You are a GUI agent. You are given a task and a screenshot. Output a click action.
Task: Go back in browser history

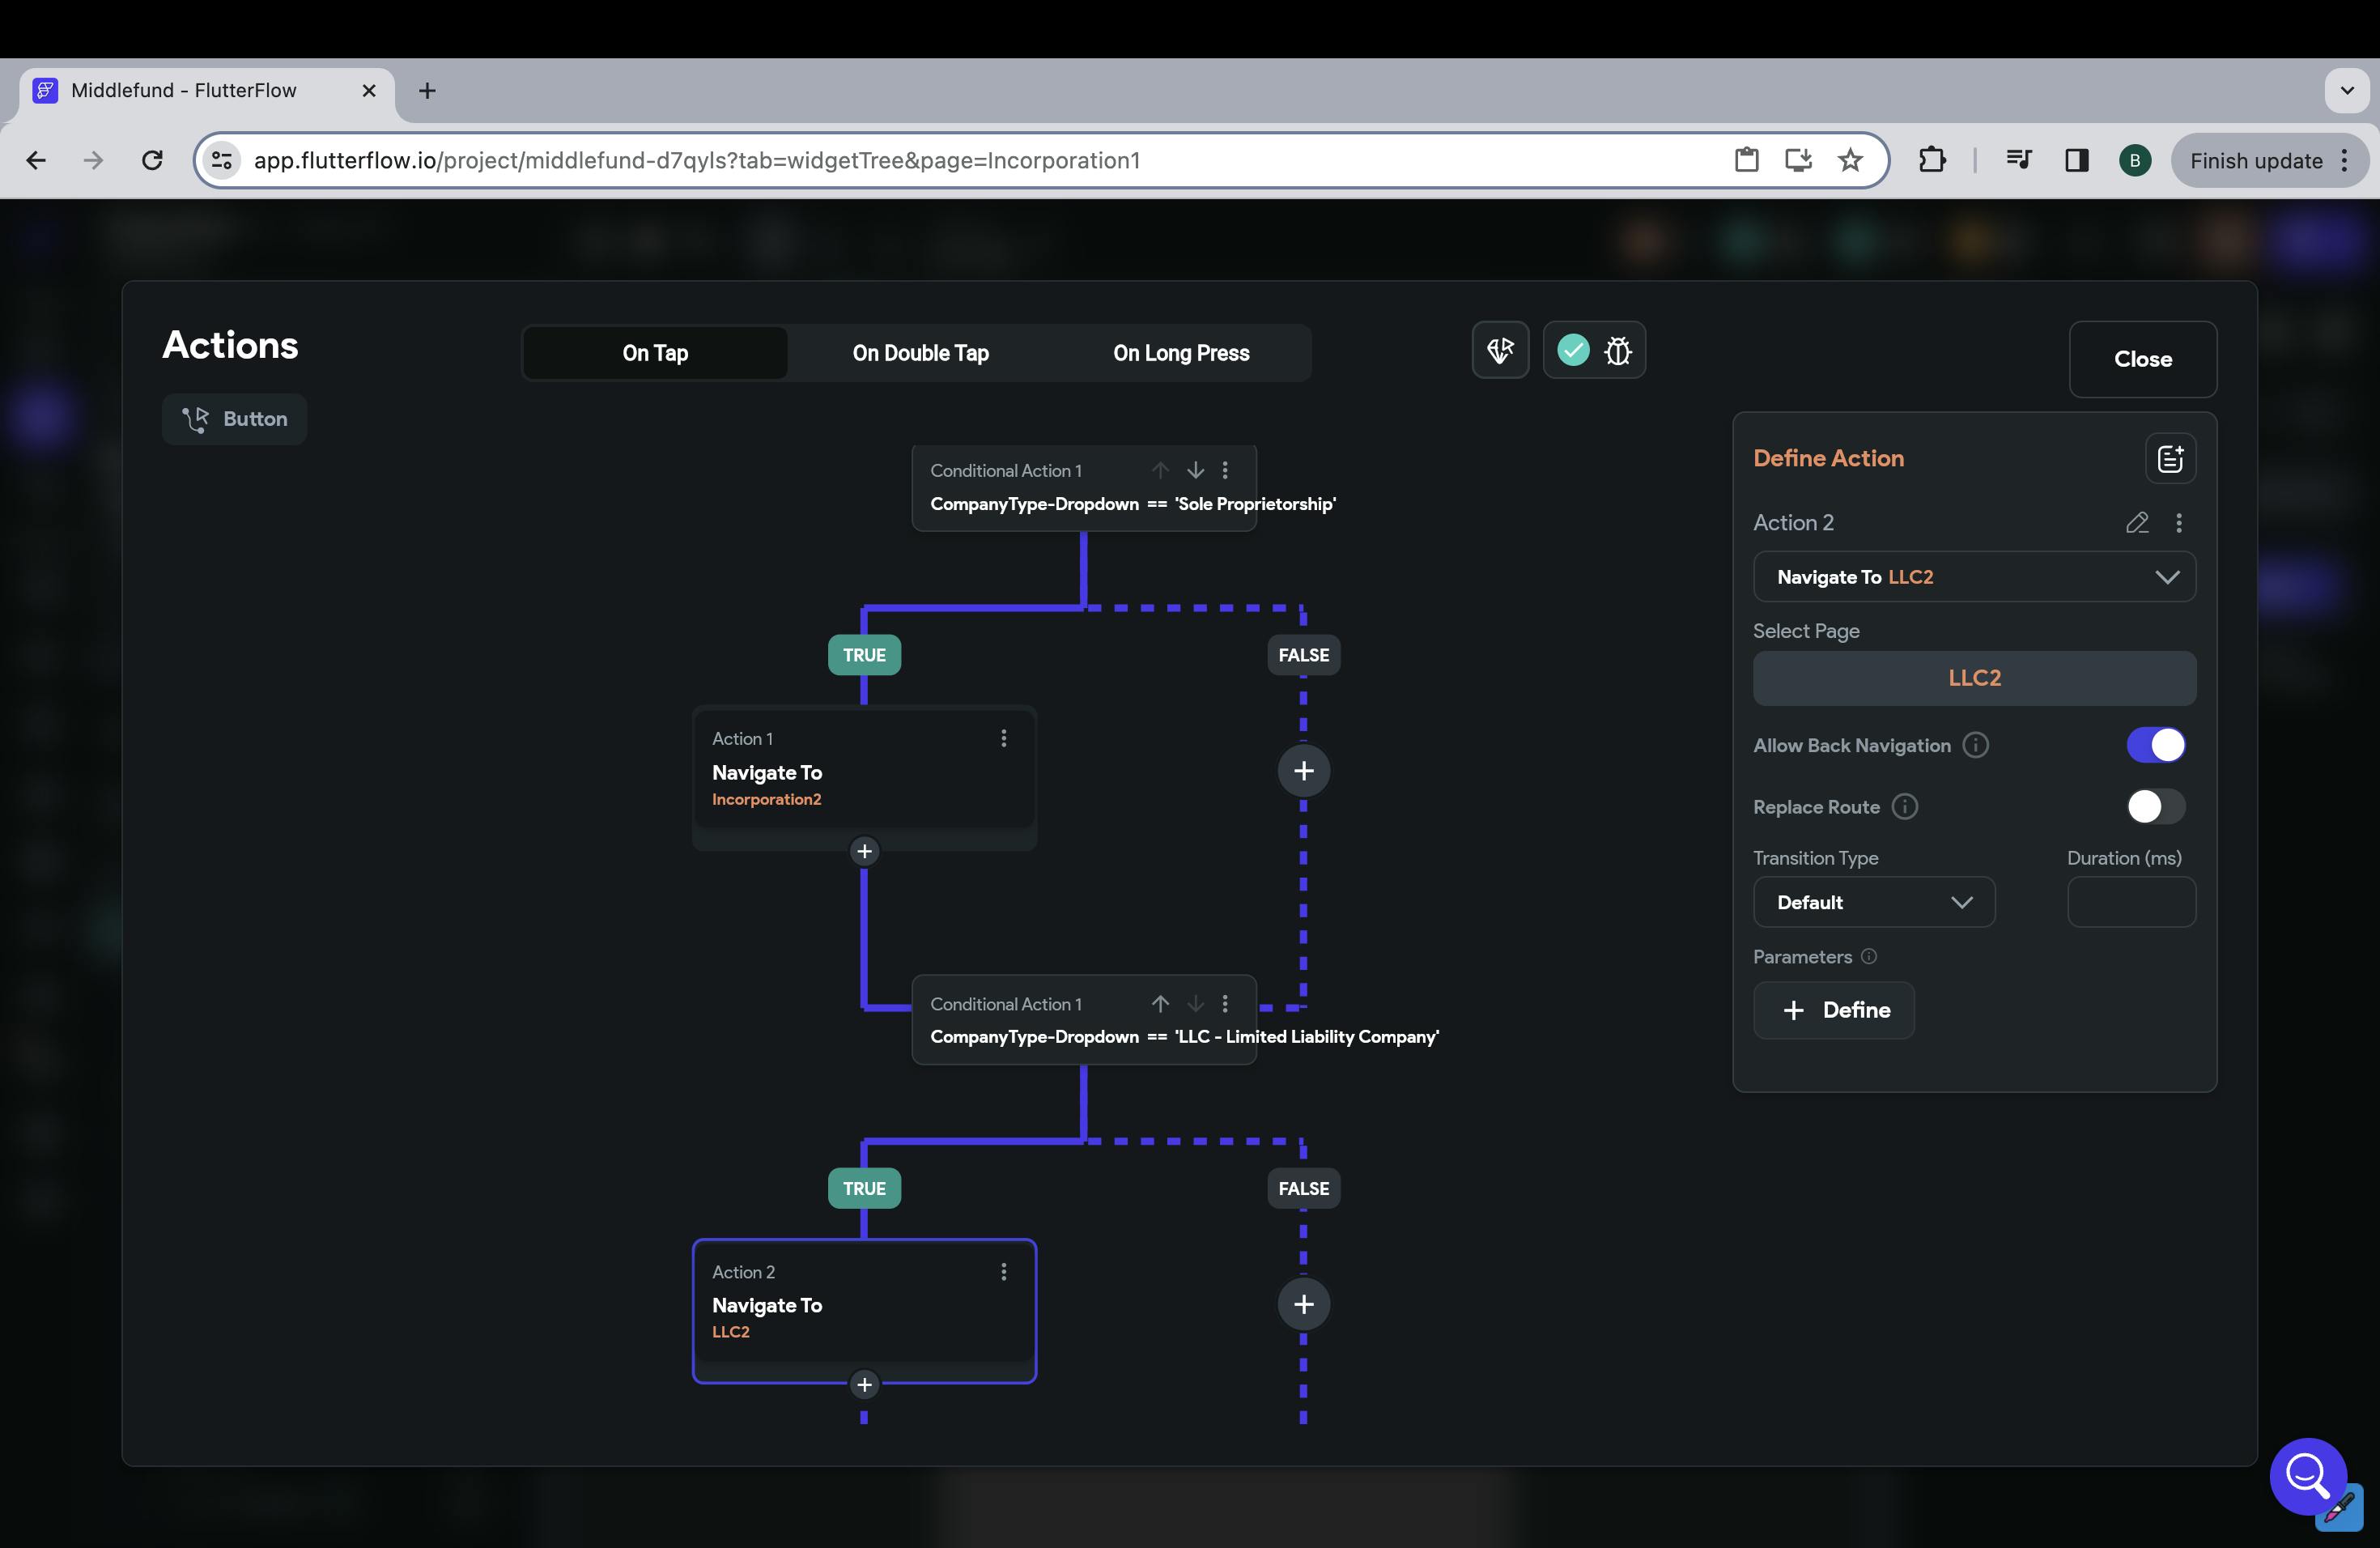(36, 161)
